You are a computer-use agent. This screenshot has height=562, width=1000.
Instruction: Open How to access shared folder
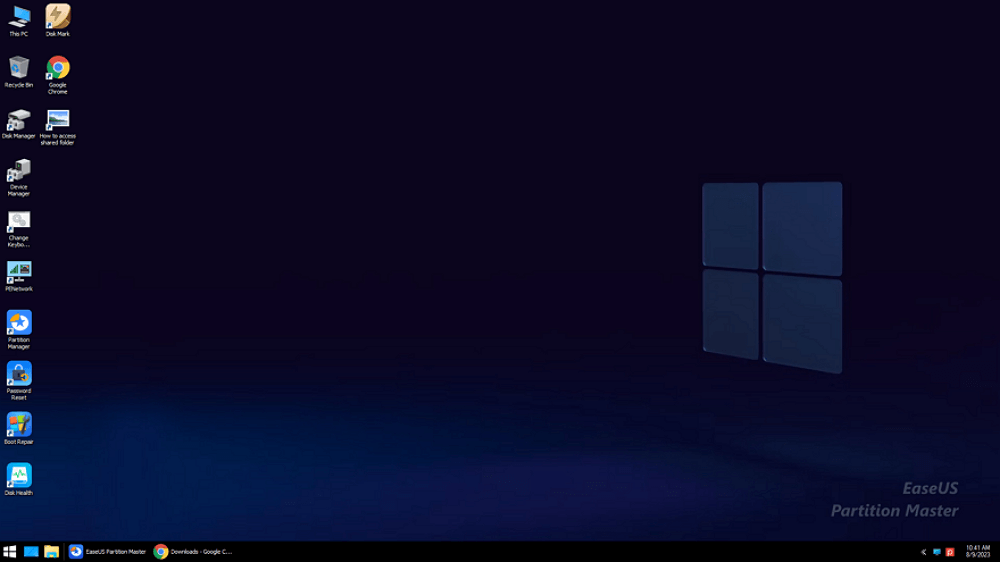pyautogui.click(x=57, y=126)
